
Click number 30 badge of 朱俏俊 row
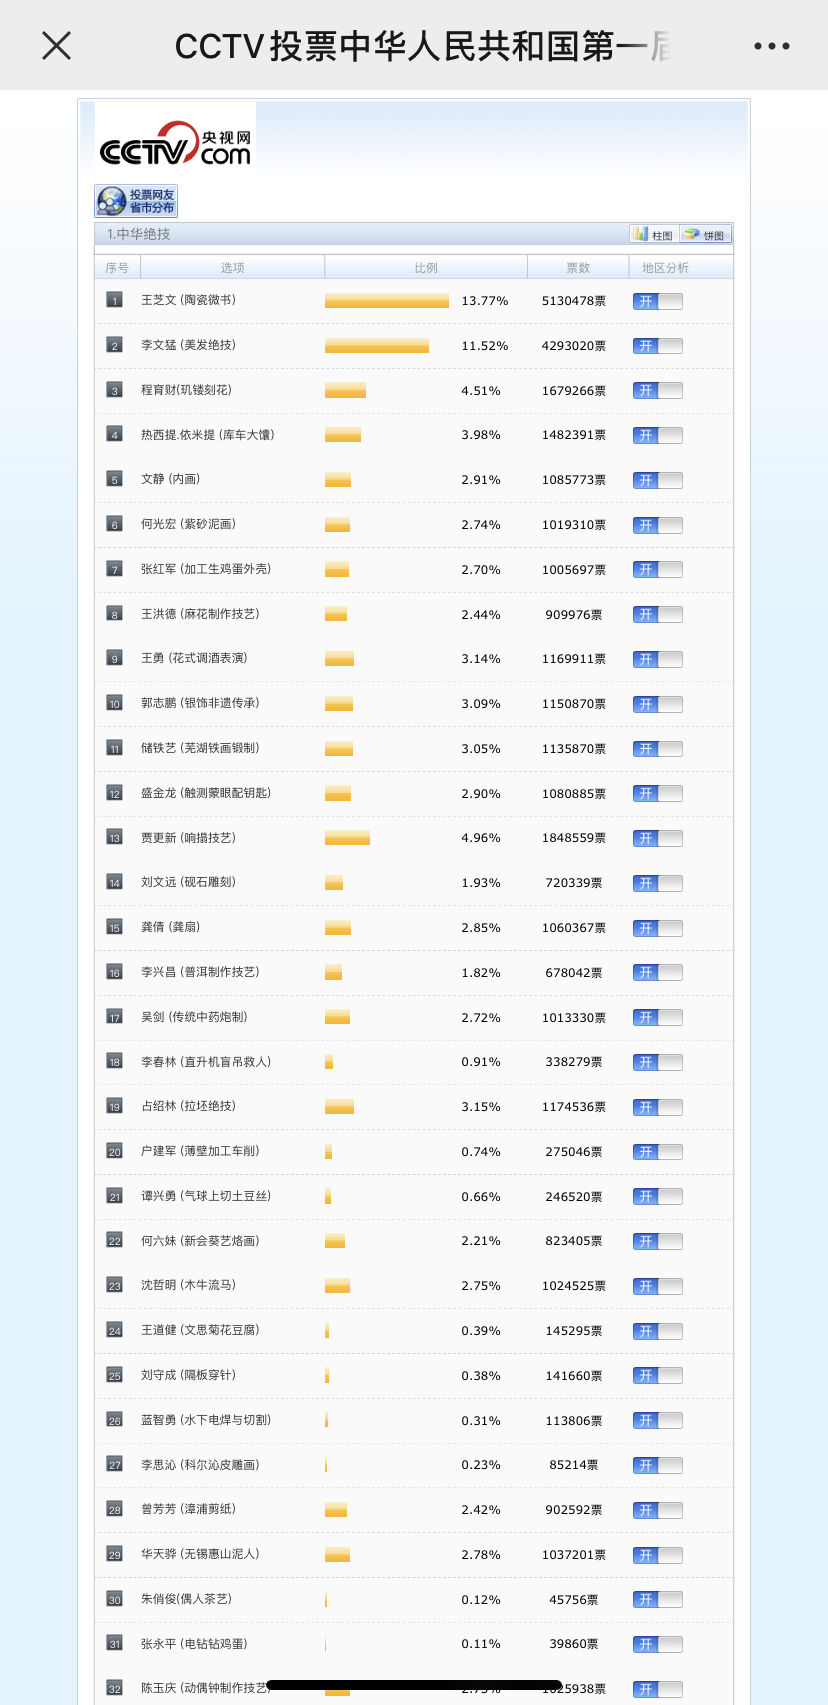pyautogui.click(x=115, y=1599)
